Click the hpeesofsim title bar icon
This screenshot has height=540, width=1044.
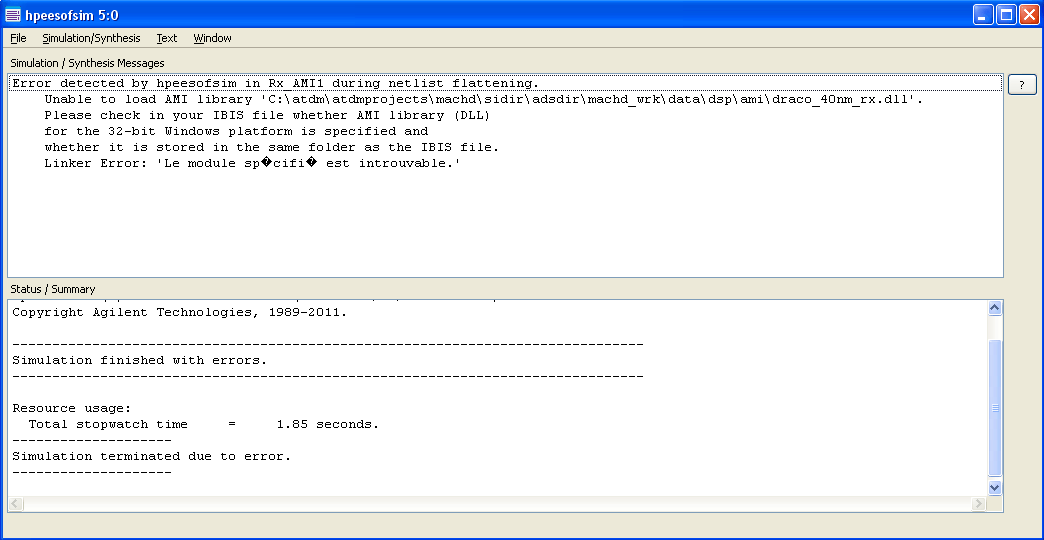13,15
